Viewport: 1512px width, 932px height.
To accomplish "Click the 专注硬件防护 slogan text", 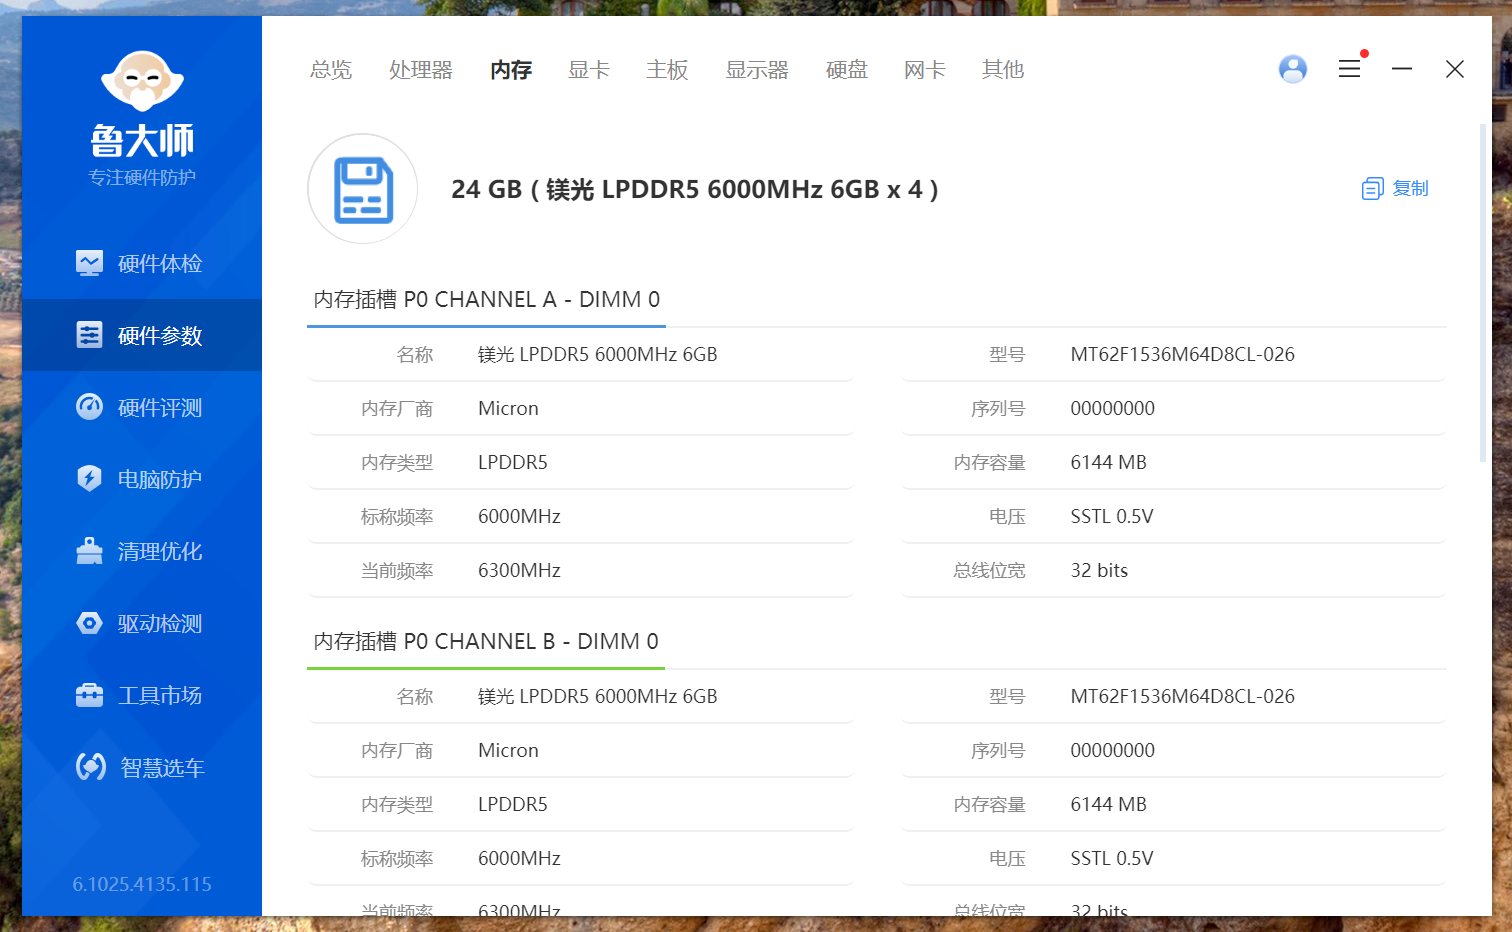I will click(x=142, y=177).
